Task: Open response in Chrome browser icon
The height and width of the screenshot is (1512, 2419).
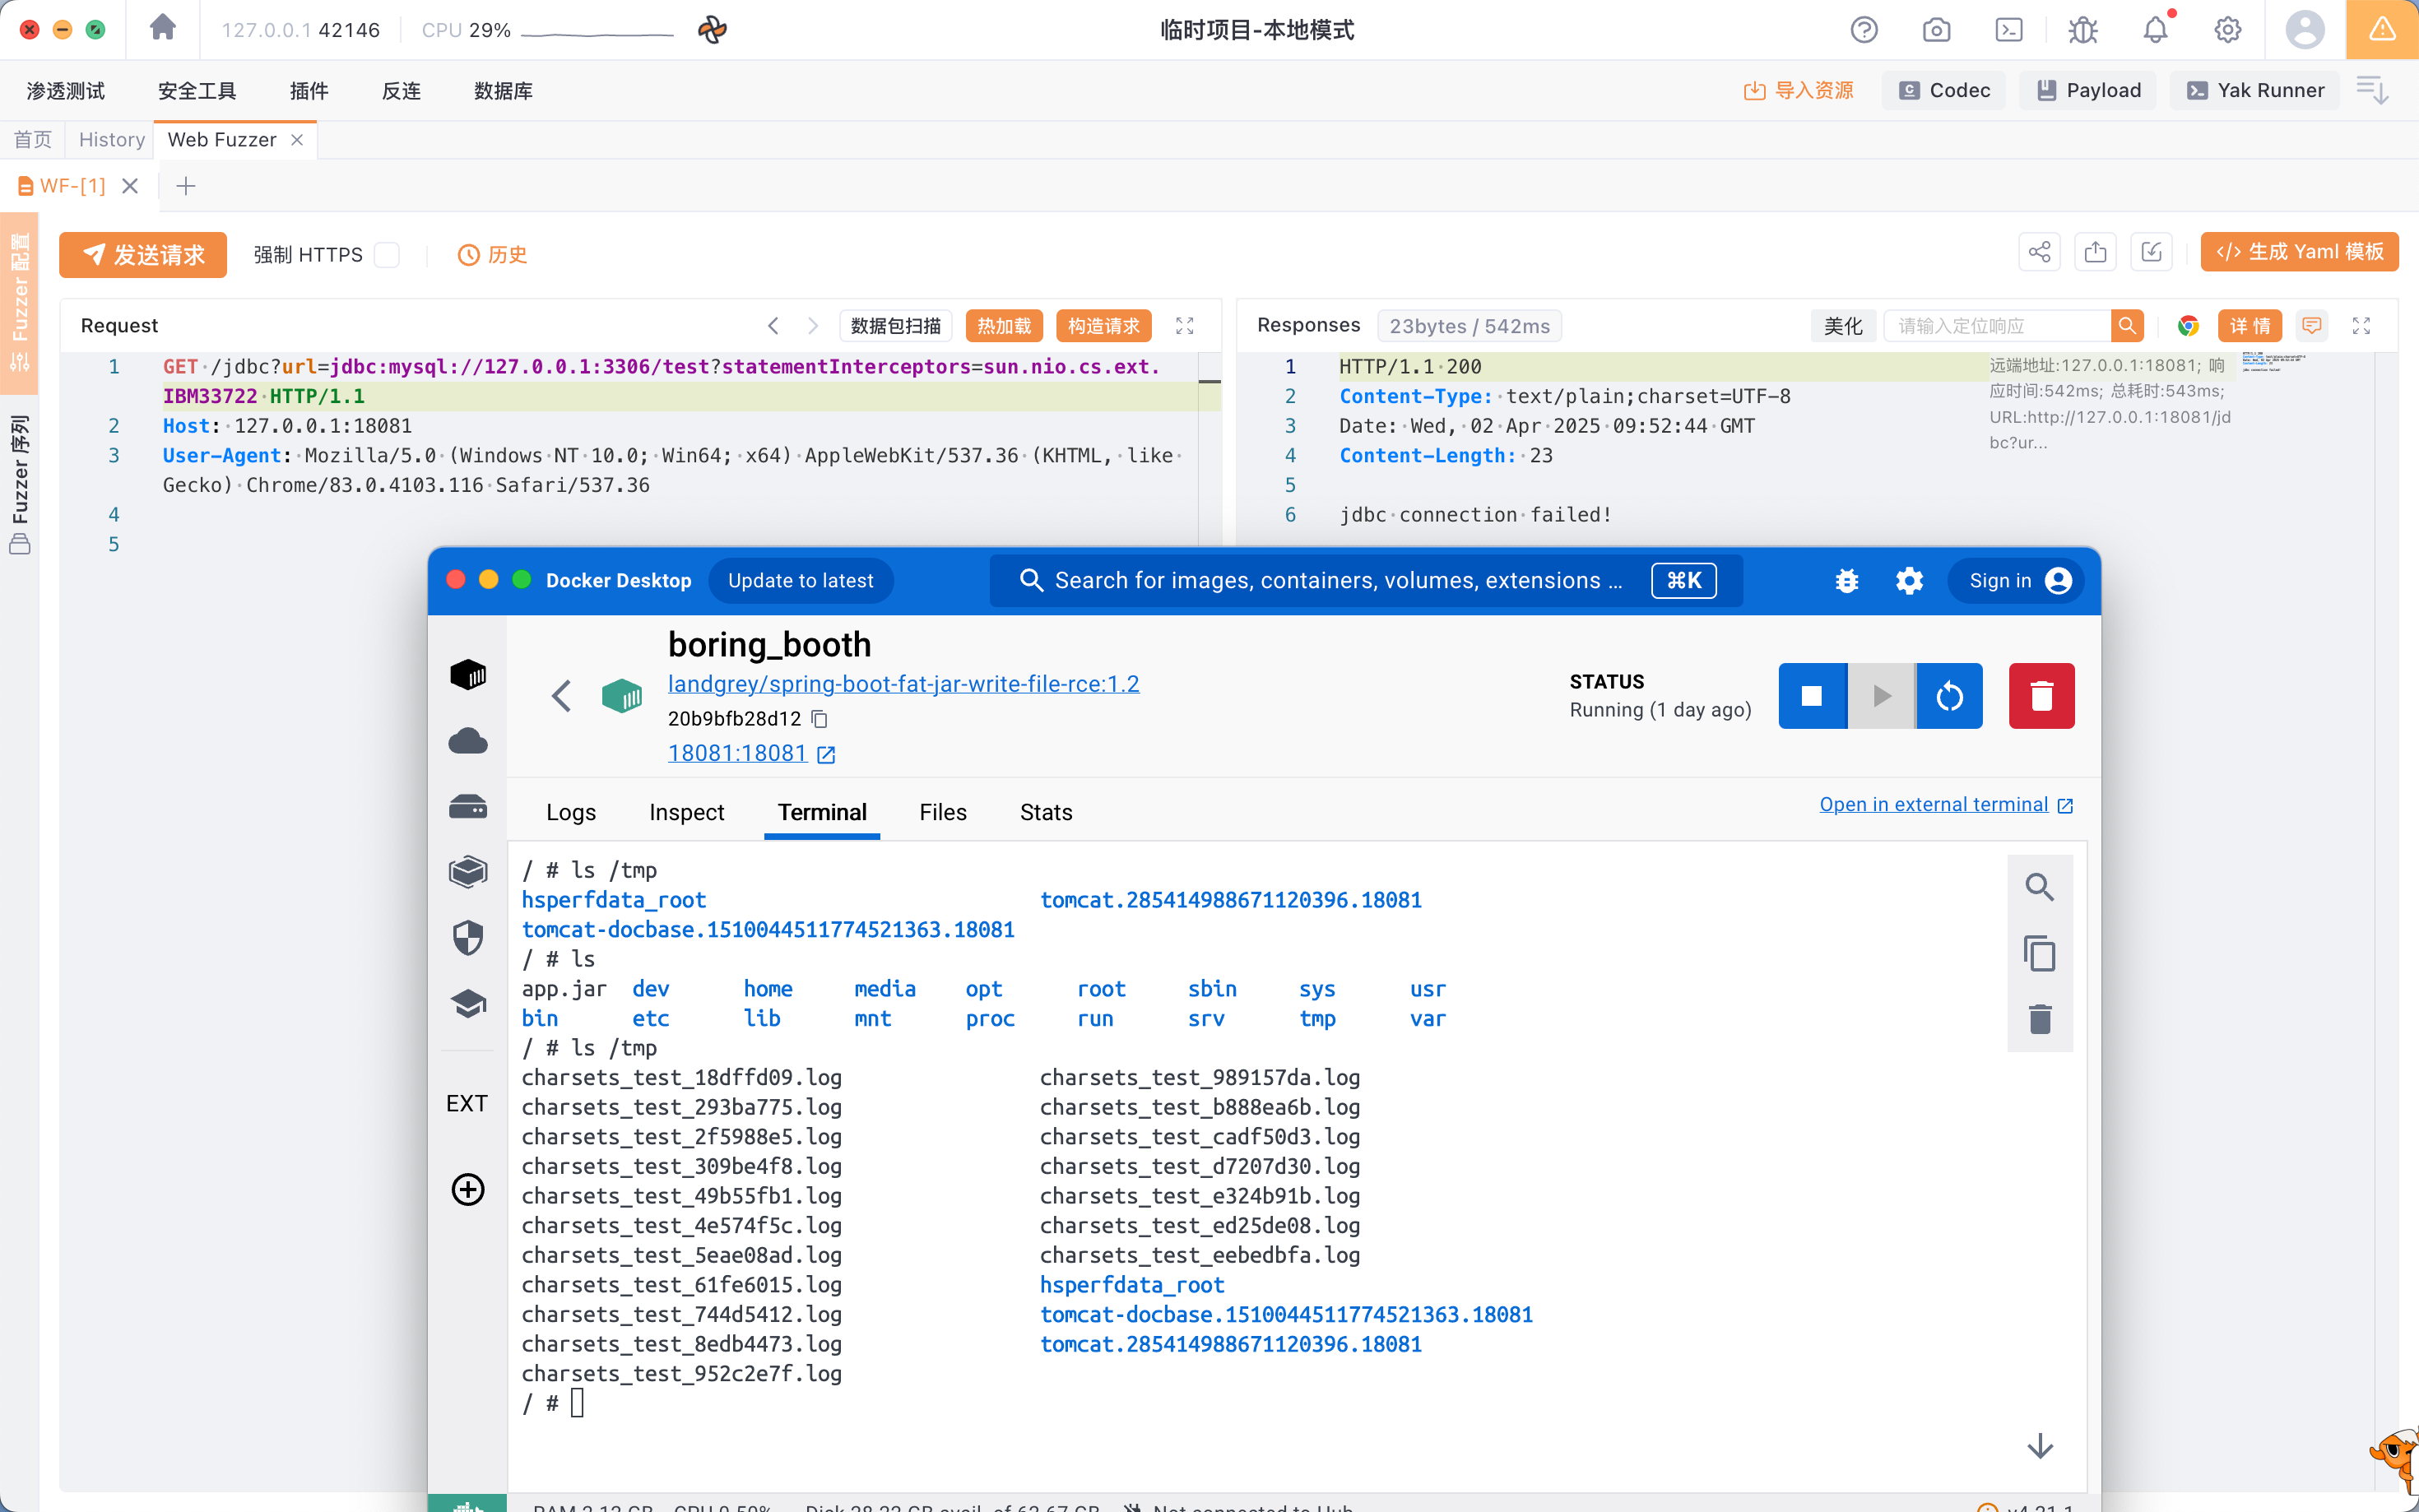Action: tap(2188, 326)
